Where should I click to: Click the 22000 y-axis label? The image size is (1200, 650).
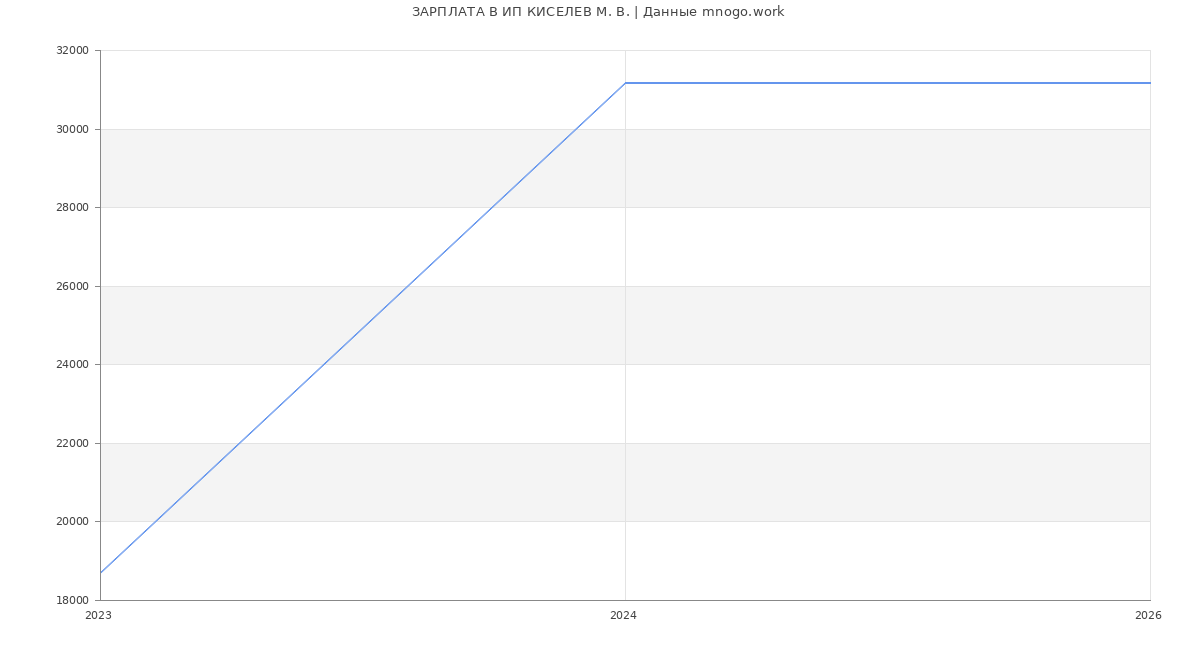[72, 443]
